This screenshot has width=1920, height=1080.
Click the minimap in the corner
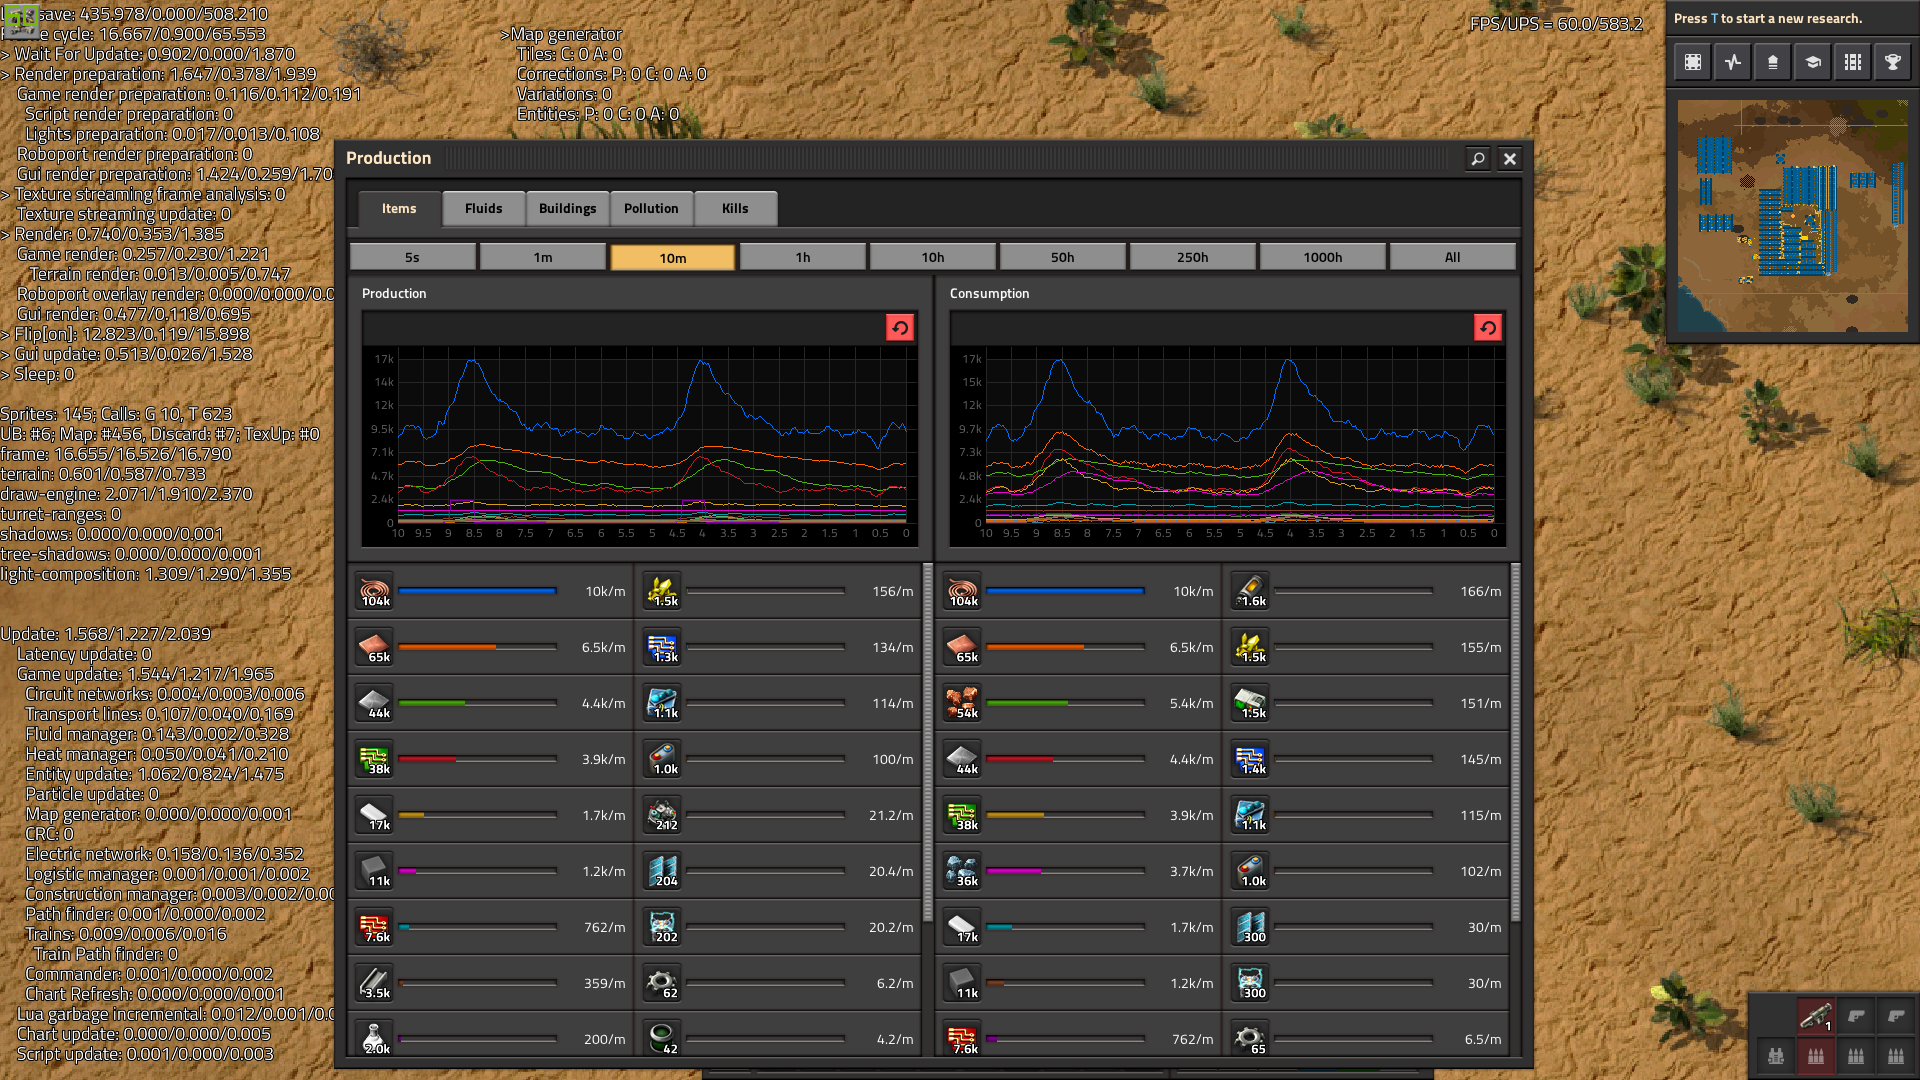click(1792, 215)
